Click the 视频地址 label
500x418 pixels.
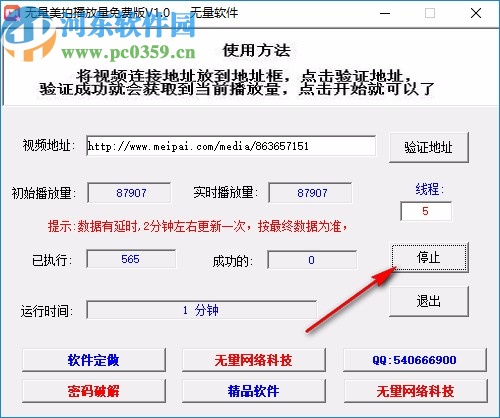tap(49, 146)
